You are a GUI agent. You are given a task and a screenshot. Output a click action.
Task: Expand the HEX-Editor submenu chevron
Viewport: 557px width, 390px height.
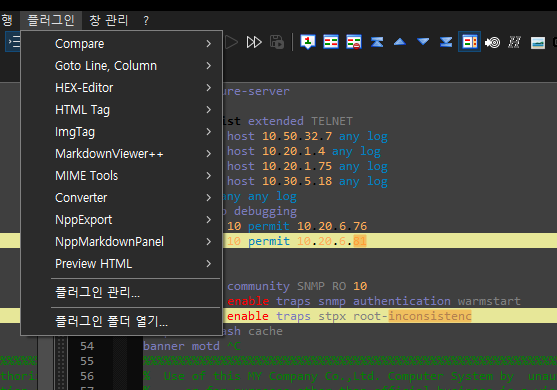tap(209, 88)
